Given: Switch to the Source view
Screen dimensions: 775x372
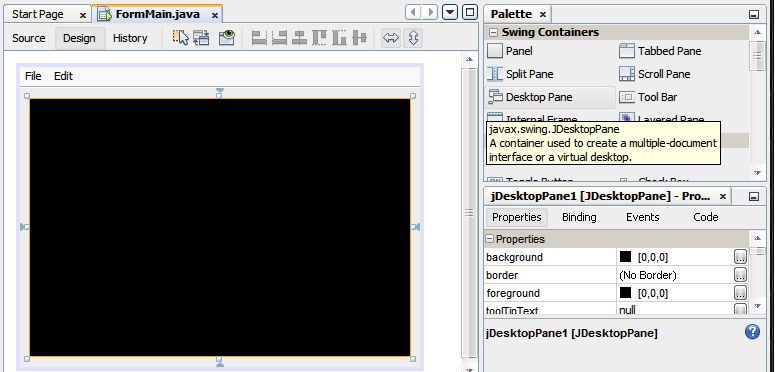Looking at the screenshot, I should [29, 38].
